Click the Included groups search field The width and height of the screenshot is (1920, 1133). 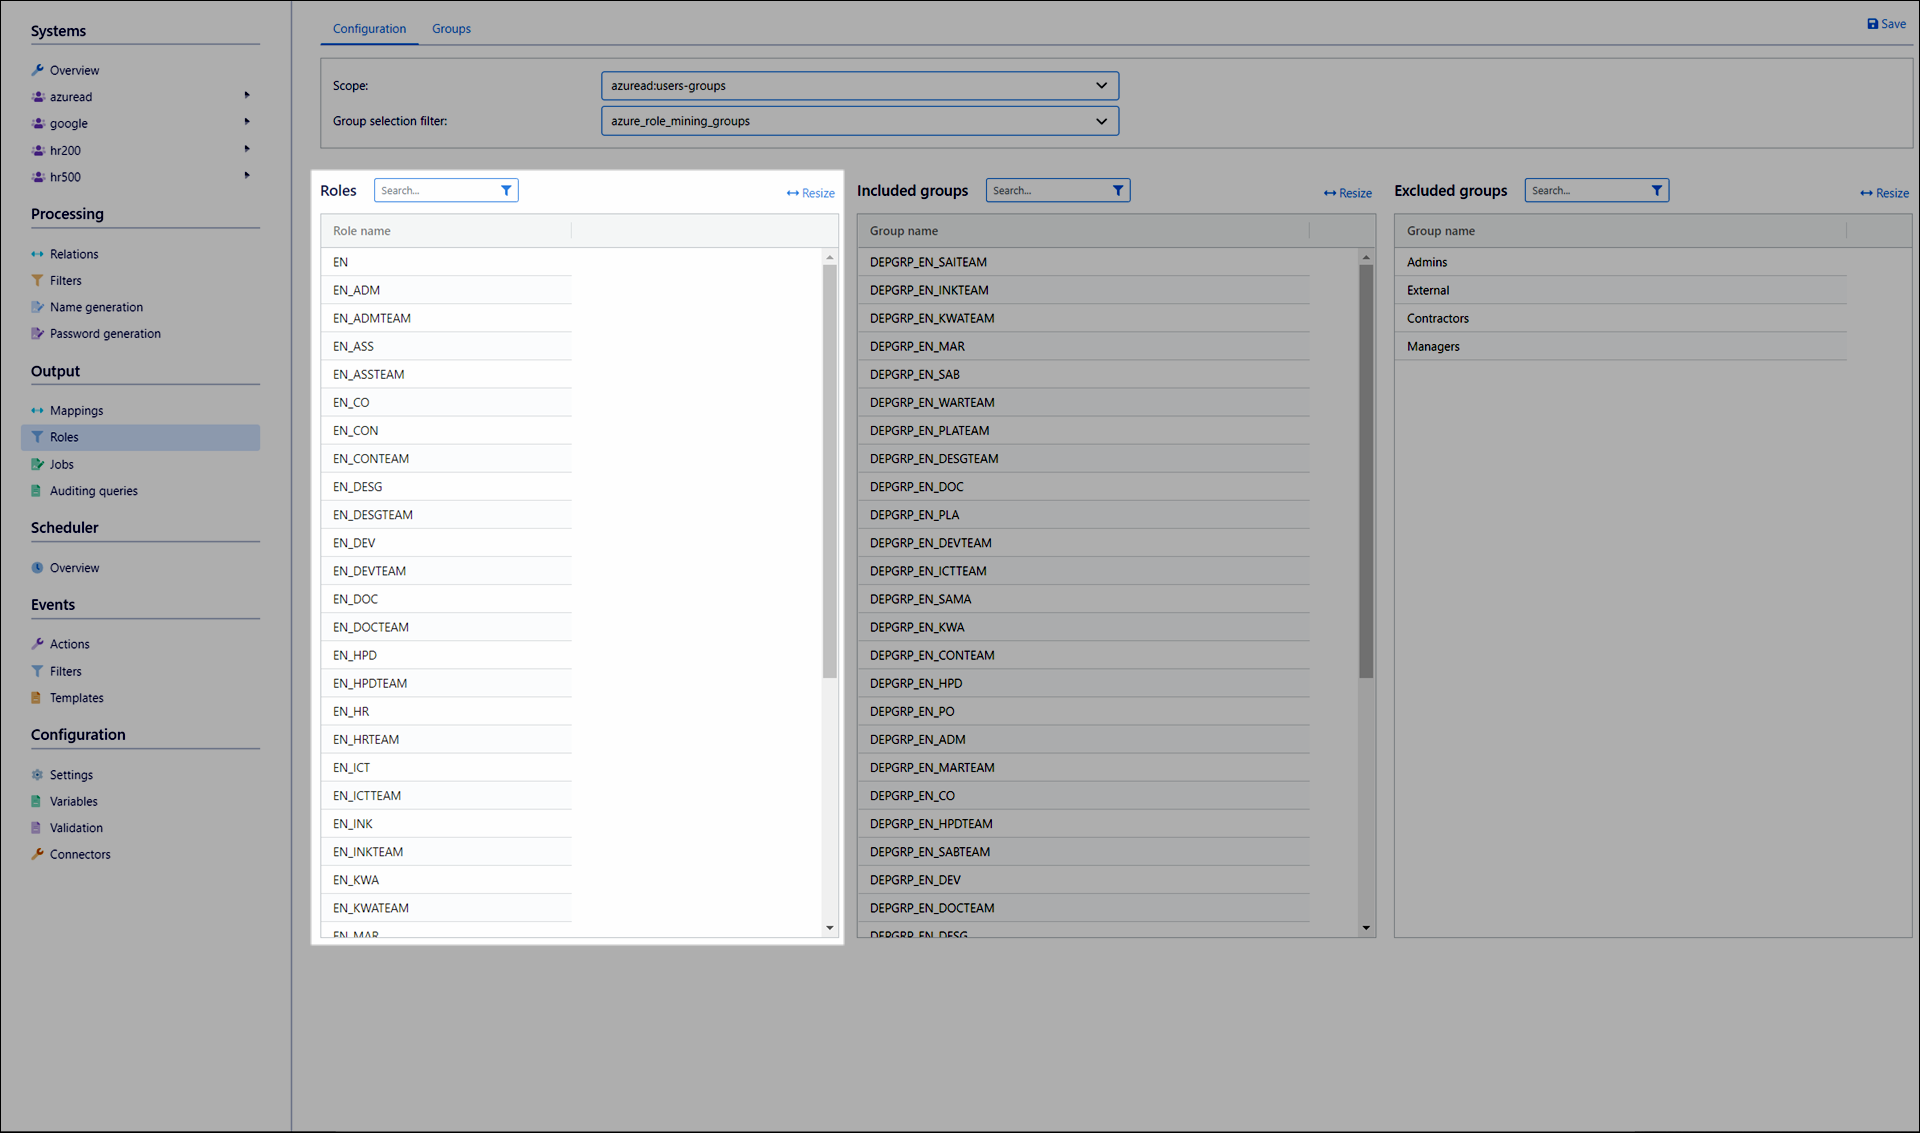coord(1046,190)
